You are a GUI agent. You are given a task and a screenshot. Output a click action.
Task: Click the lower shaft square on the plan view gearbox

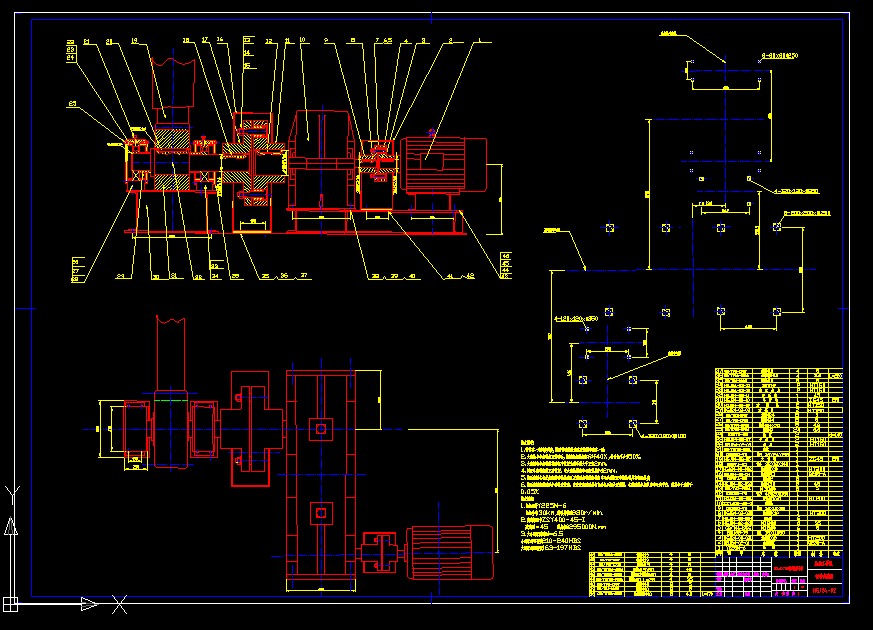click(x=320, y=513)
